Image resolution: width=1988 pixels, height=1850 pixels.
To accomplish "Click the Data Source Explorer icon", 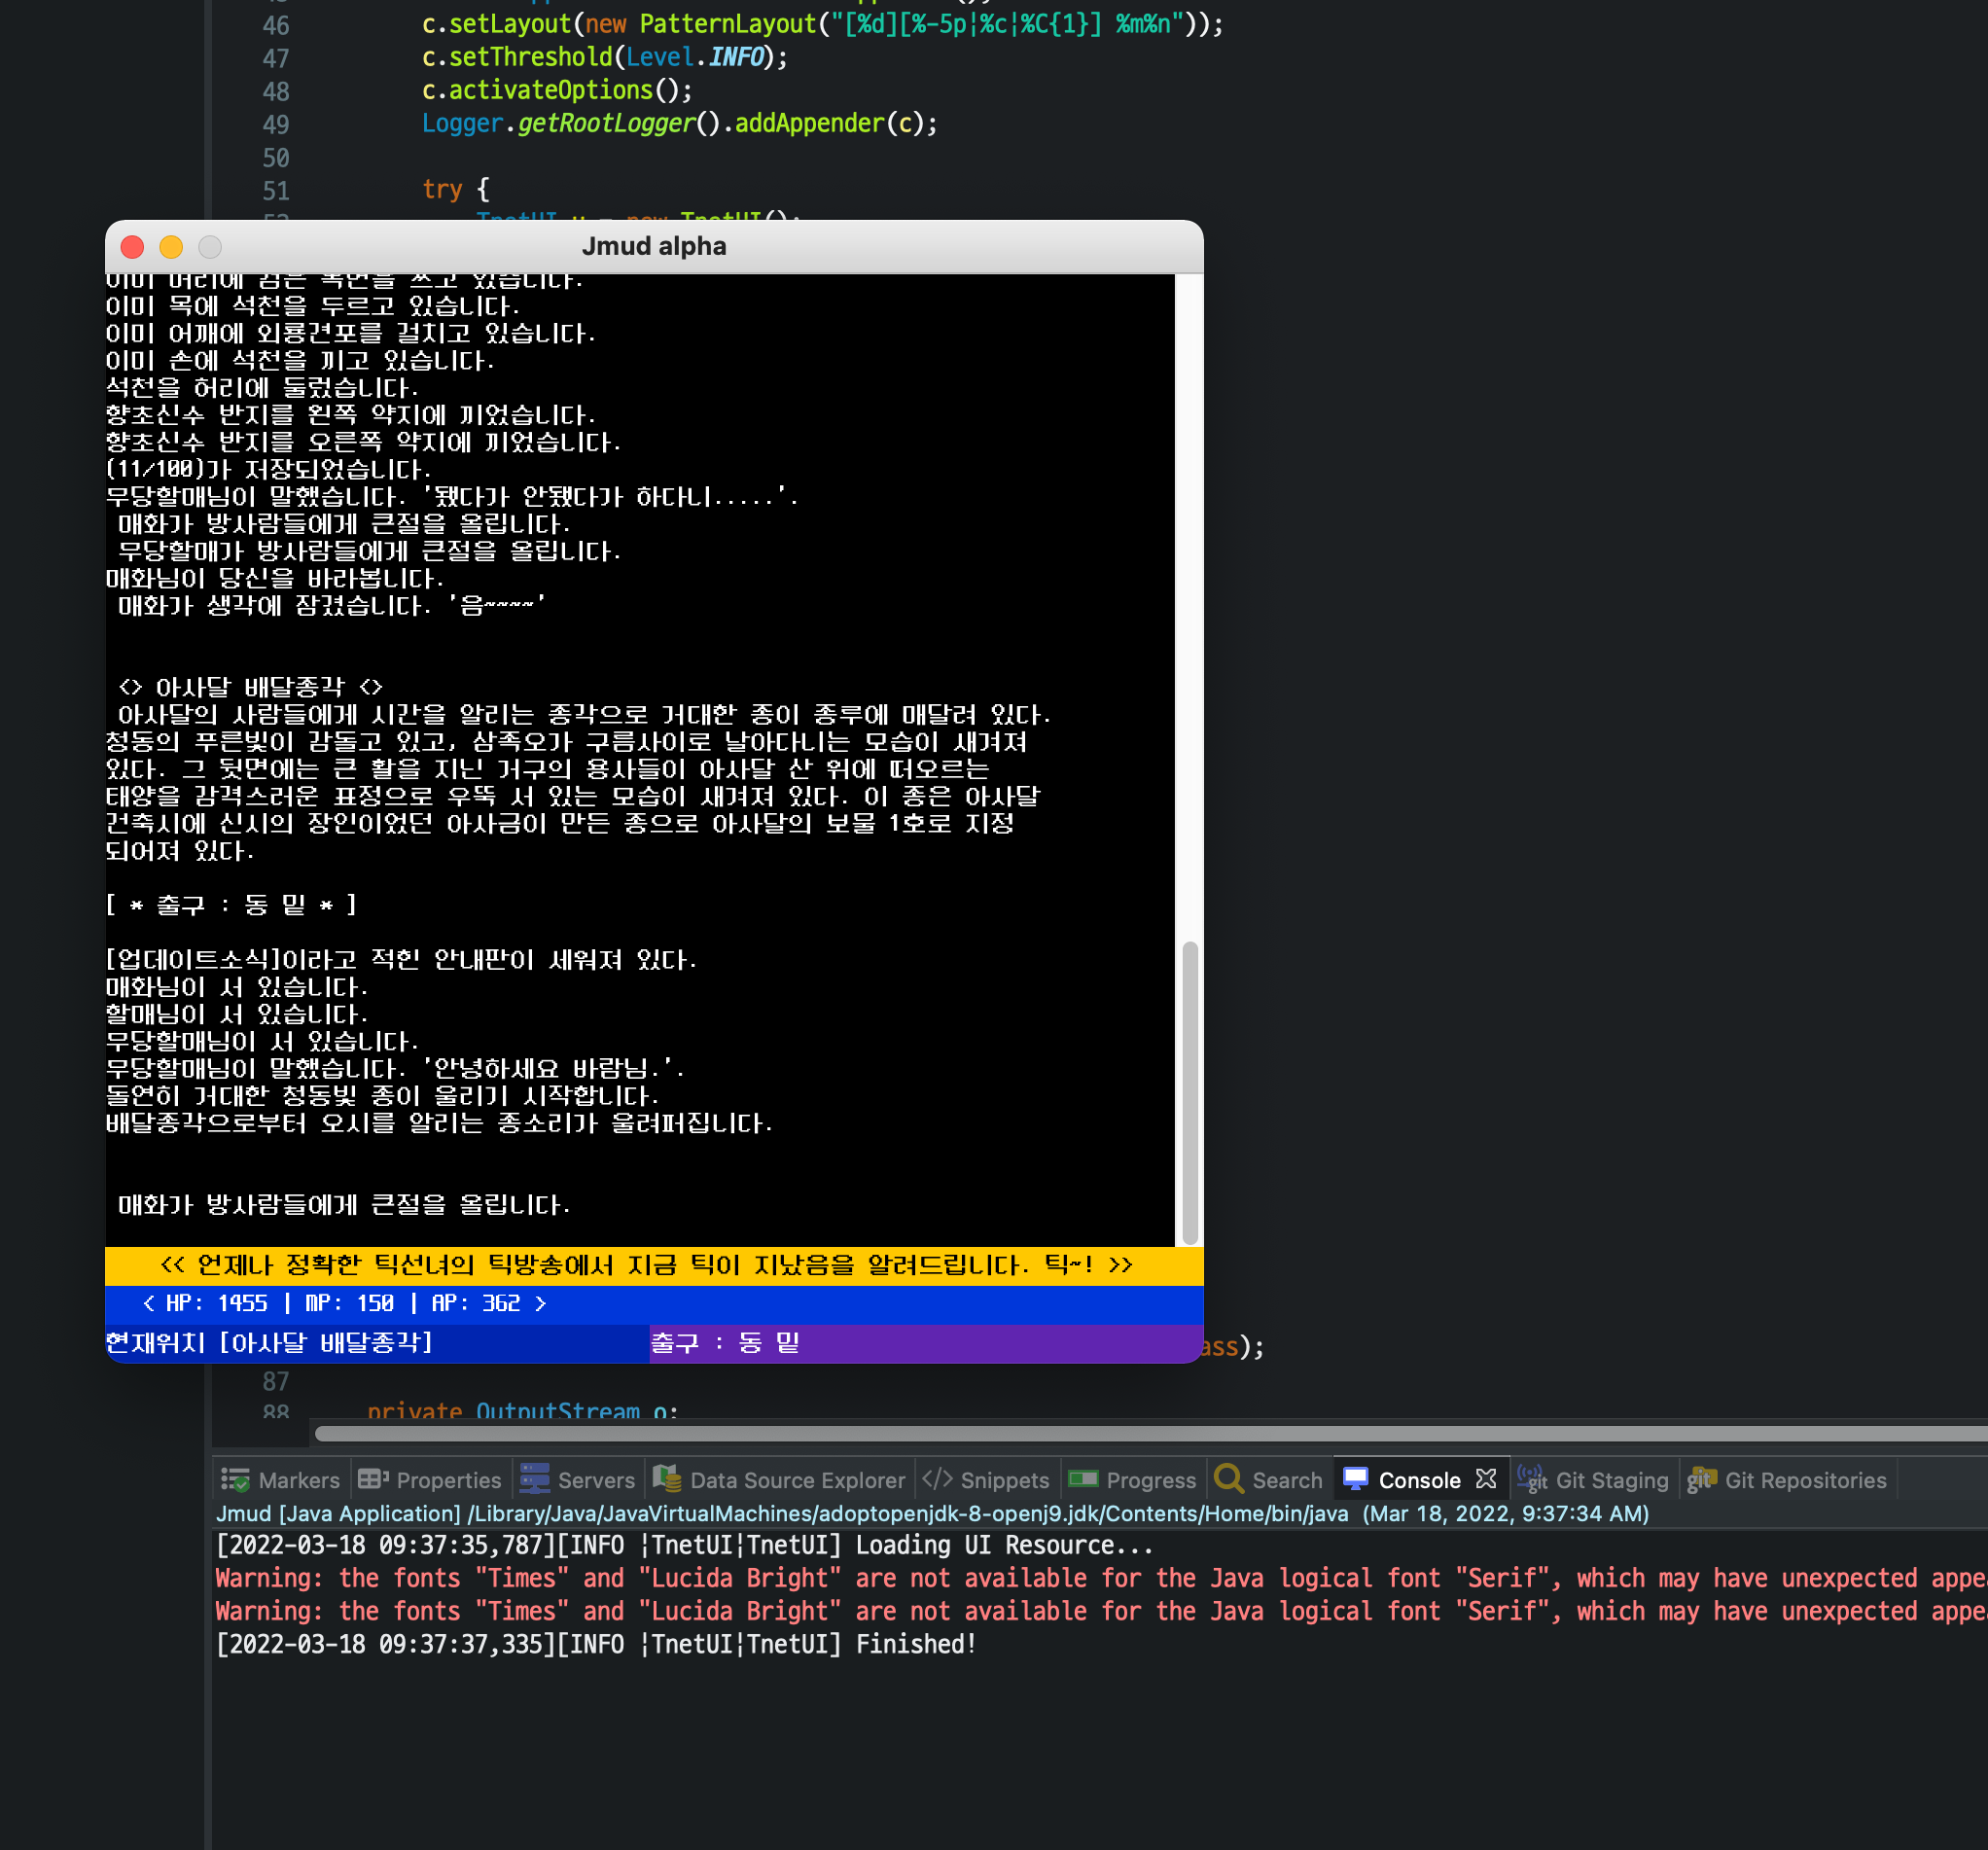I will tap(667, 1479).
